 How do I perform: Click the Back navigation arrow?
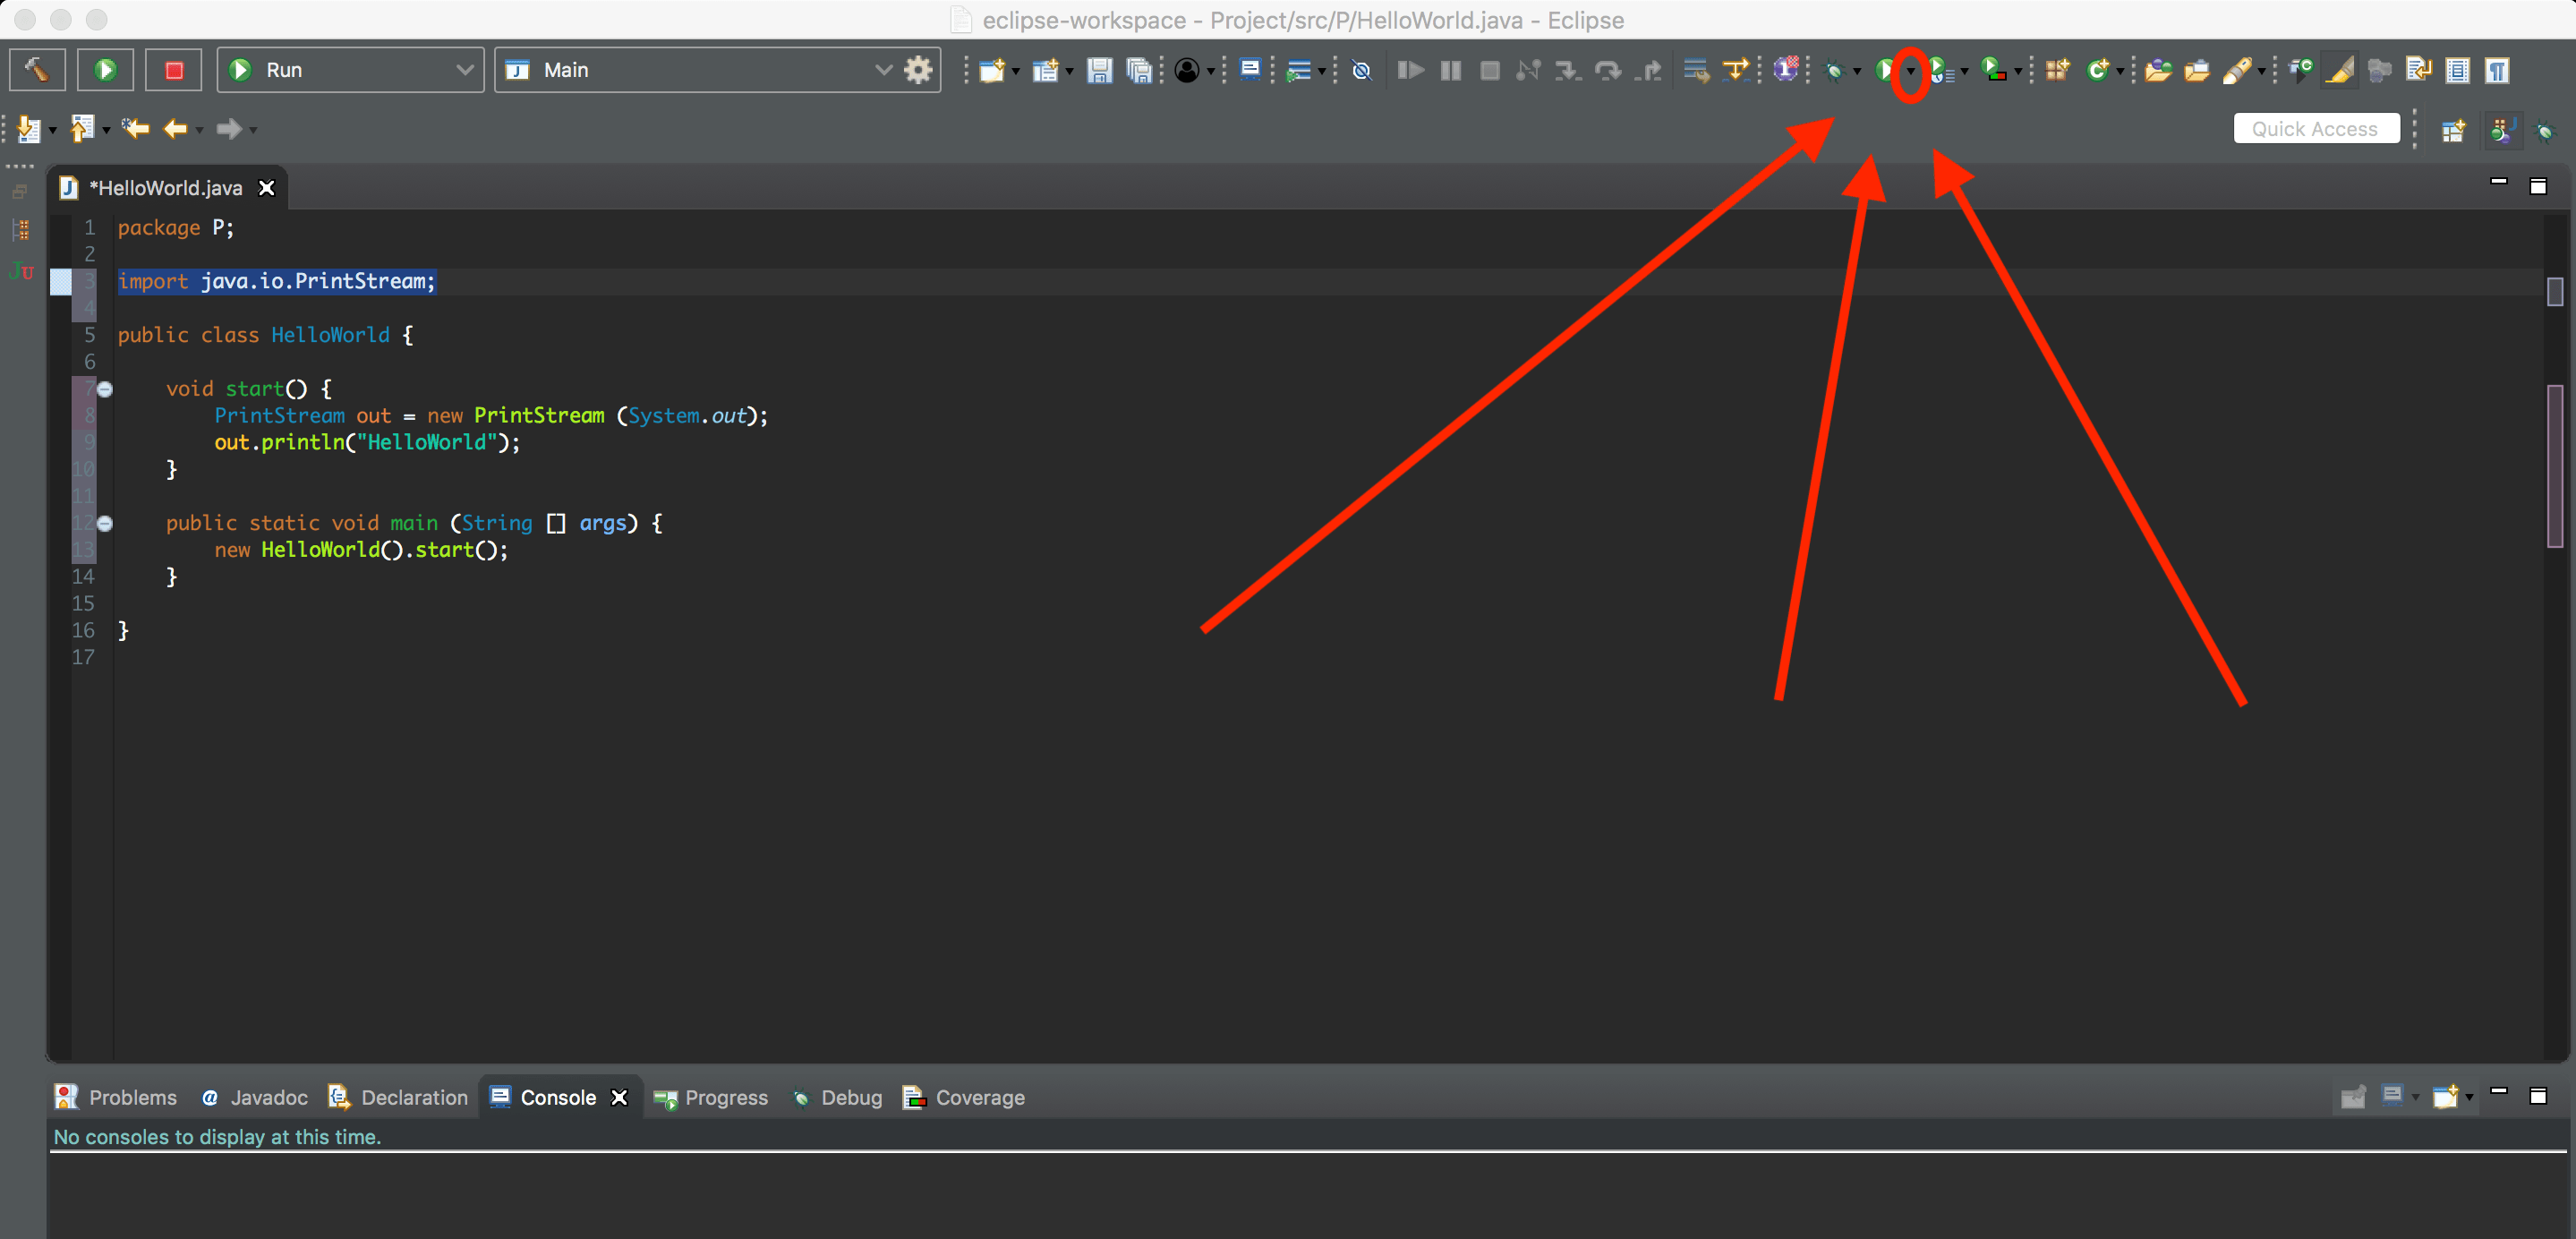(x=176, y=129)
